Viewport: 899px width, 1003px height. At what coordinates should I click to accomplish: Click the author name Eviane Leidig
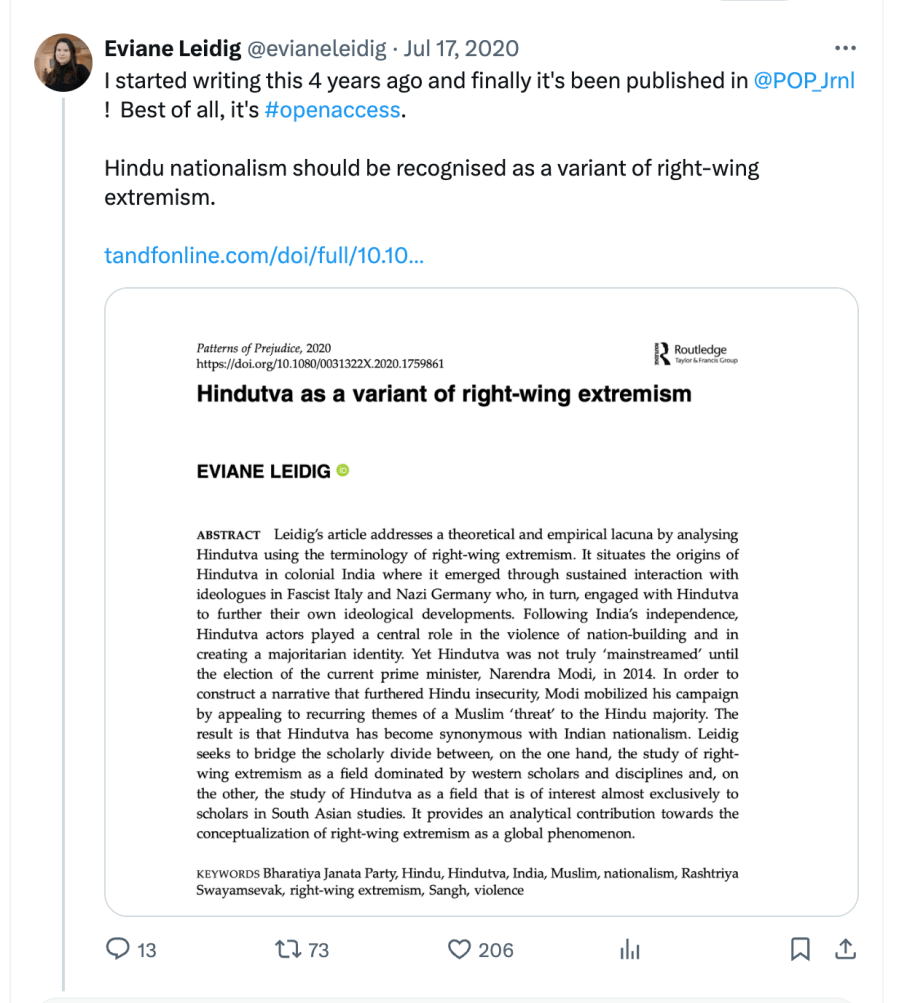pyautogui.click(x=171, y=48)
